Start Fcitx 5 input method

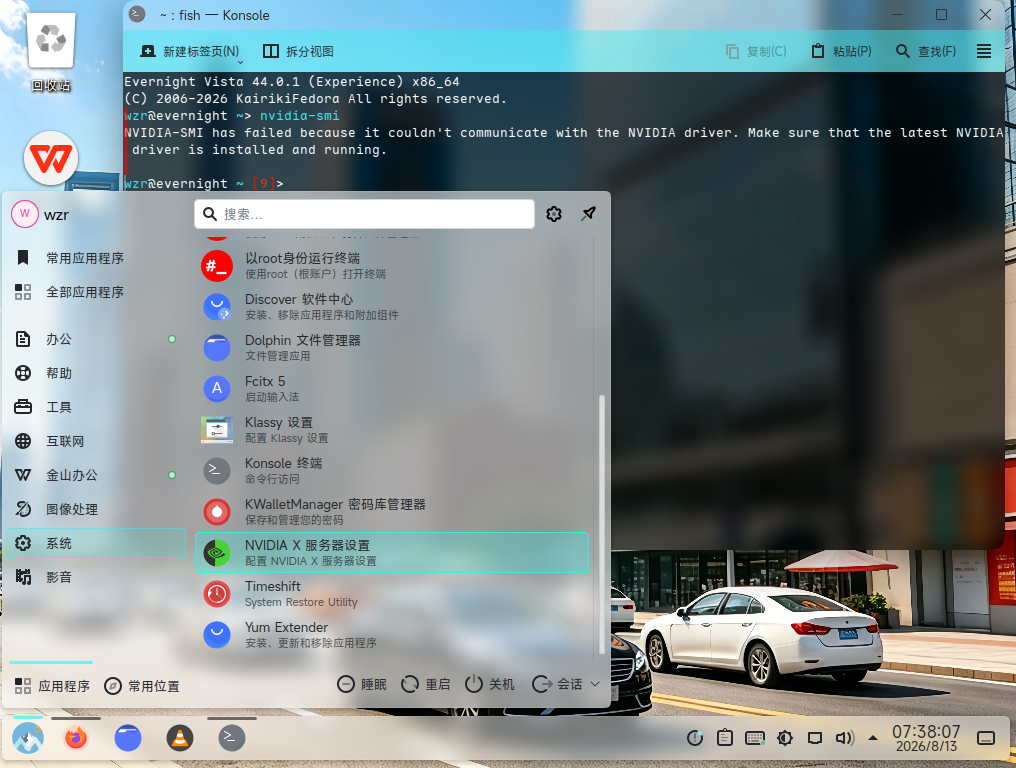pyautogui.click(x=391, y=388)
